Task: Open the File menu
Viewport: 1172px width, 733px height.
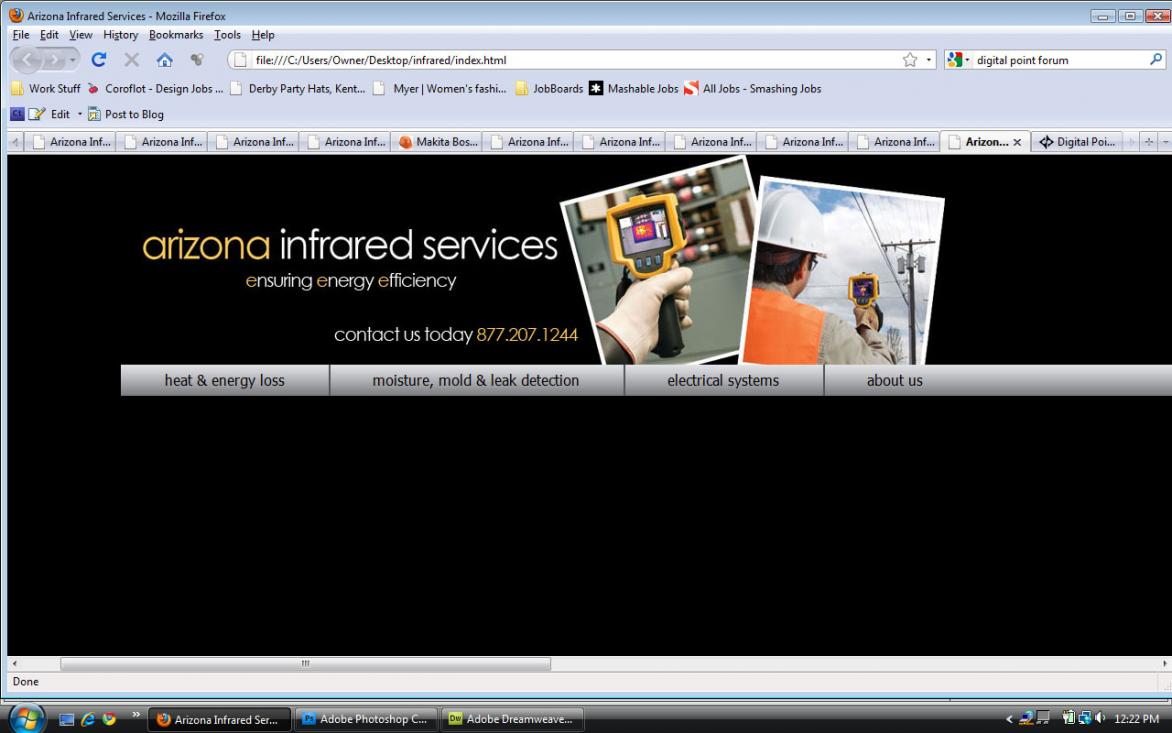Action: point(21,34)
